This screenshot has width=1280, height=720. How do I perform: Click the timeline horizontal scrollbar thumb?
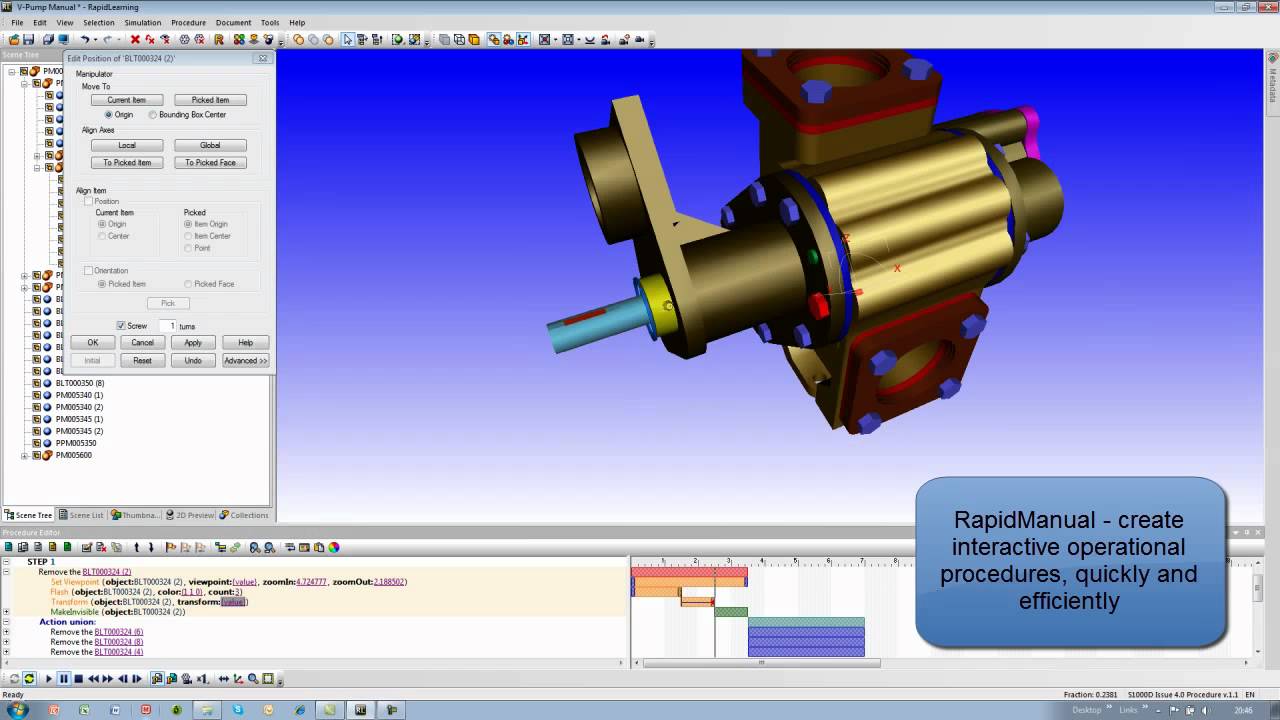761,662
